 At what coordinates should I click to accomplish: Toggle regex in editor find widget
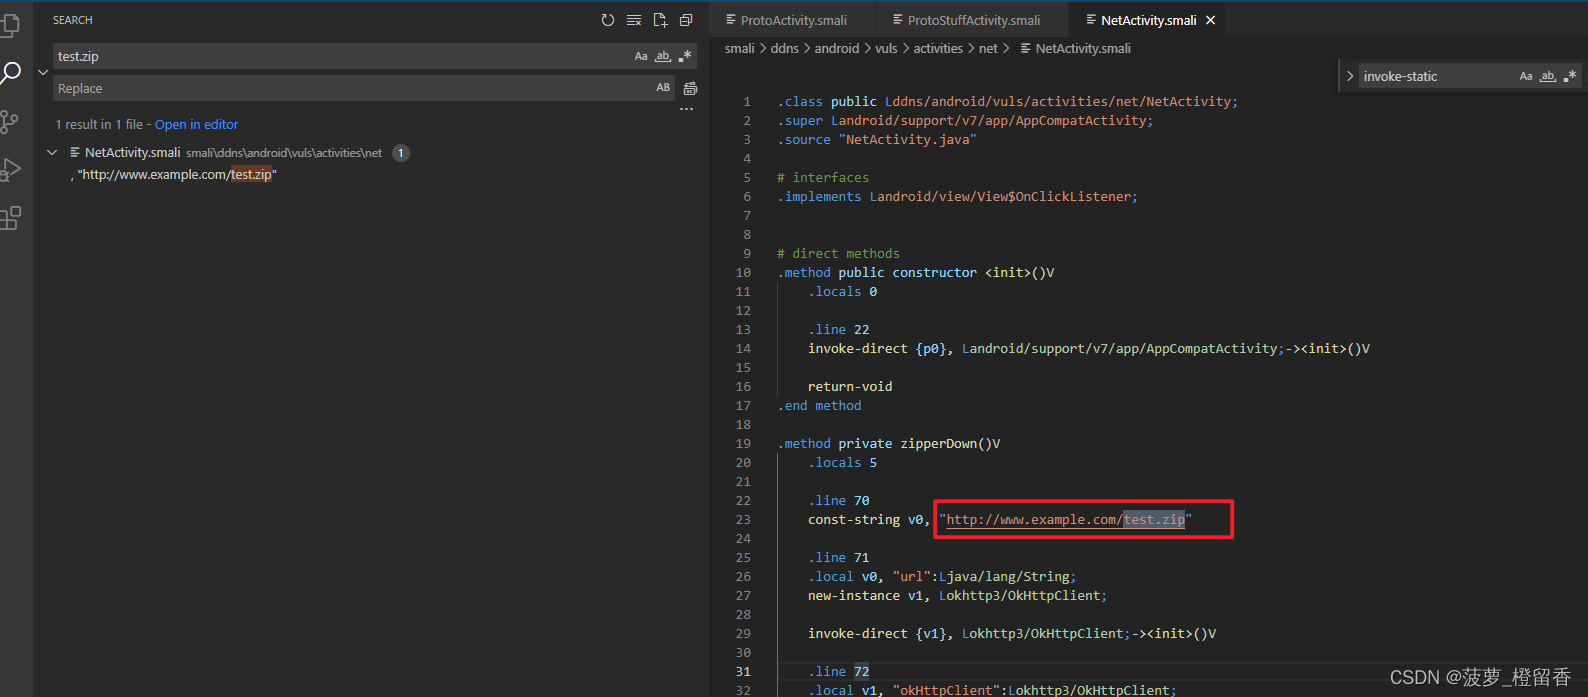coord(1570,76)
